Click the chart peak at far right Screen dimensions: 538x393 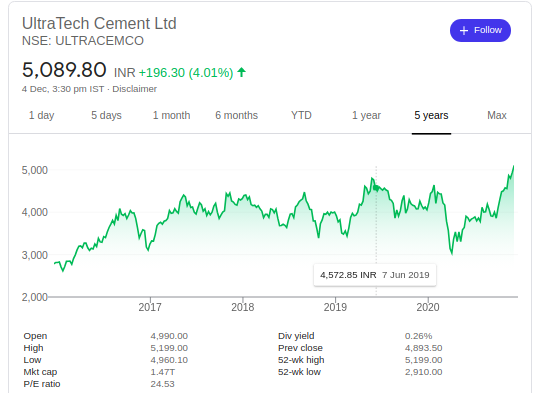(x=513, y=166)
